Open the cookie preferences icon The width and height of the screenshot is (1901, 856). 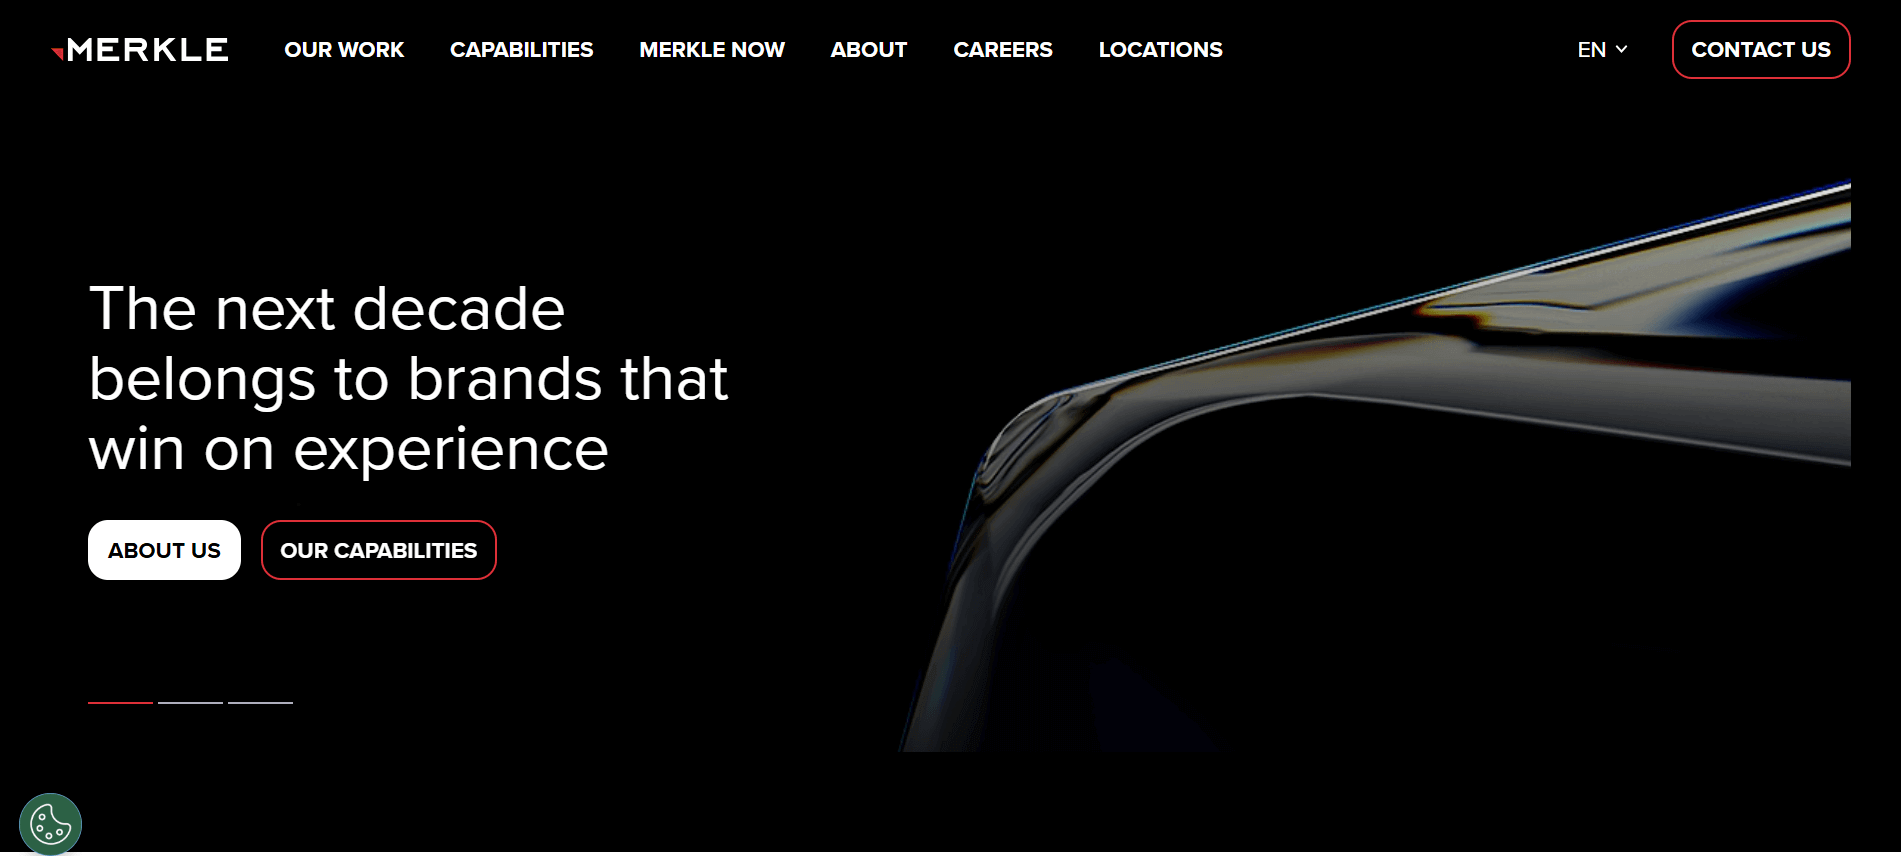pyautogui.click(x=50, y=824)
